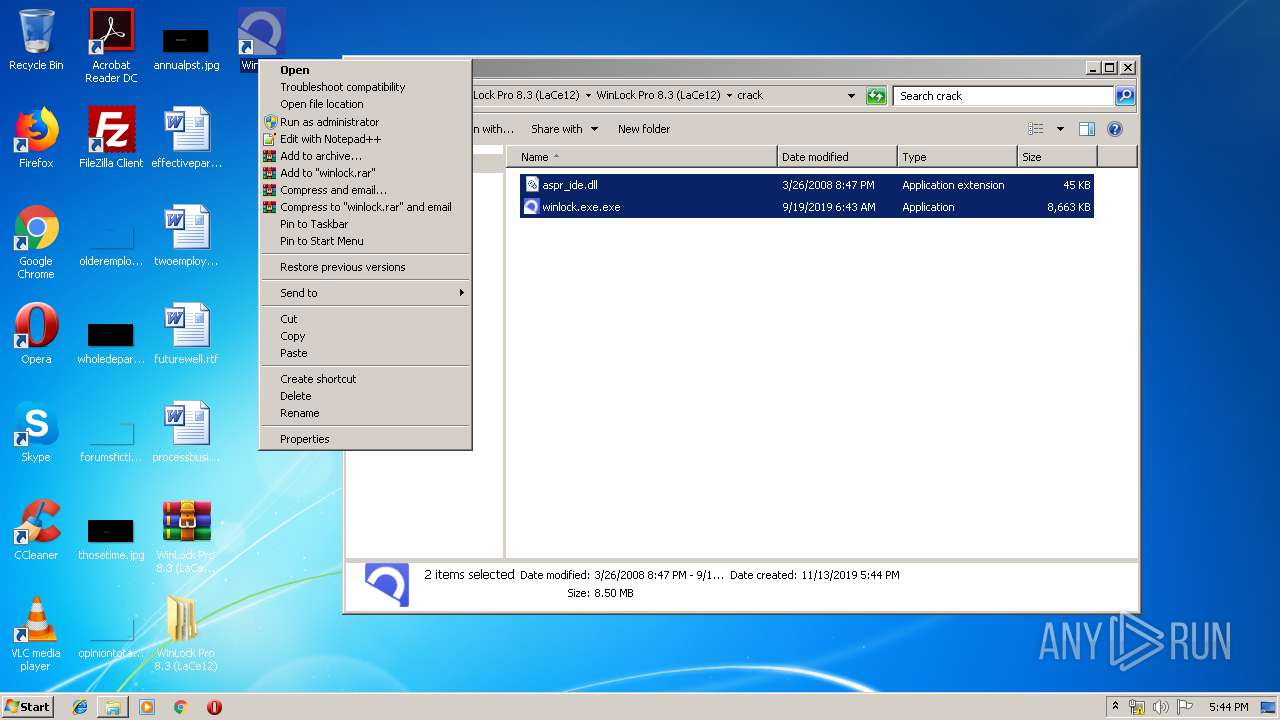Select annualpst.jpg desktop file
Viewport: 1280px width, 720px height.
(x=186, y=48)
